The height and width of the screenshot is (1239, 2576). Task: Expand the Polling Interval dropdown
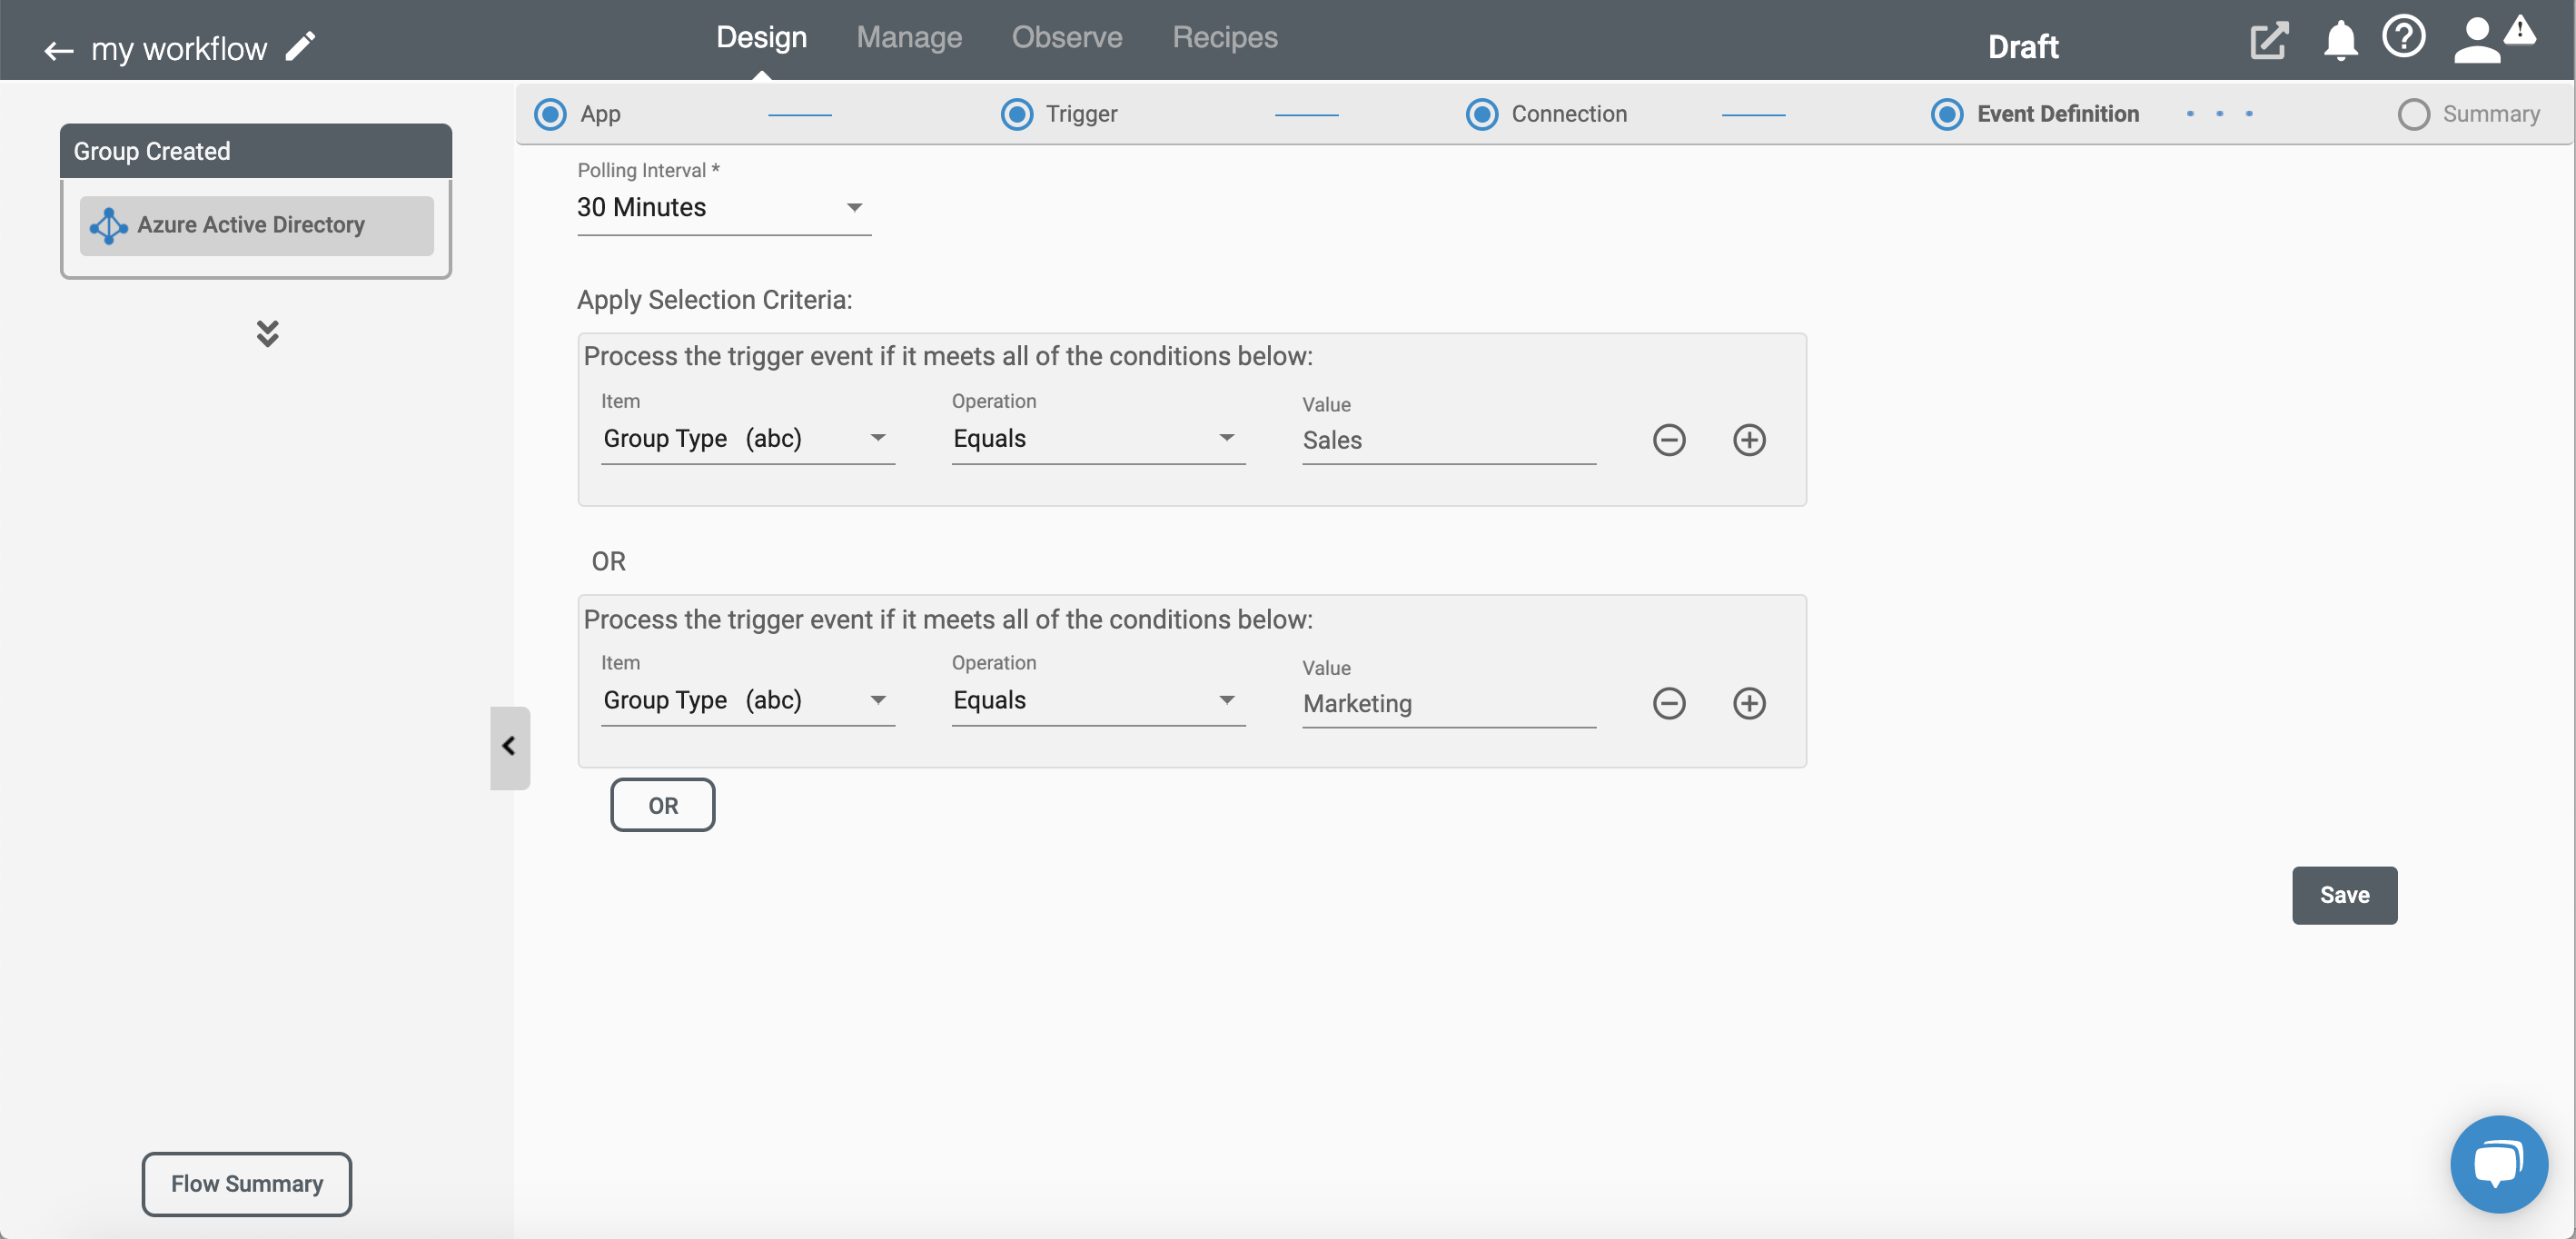tap(855, 207)
